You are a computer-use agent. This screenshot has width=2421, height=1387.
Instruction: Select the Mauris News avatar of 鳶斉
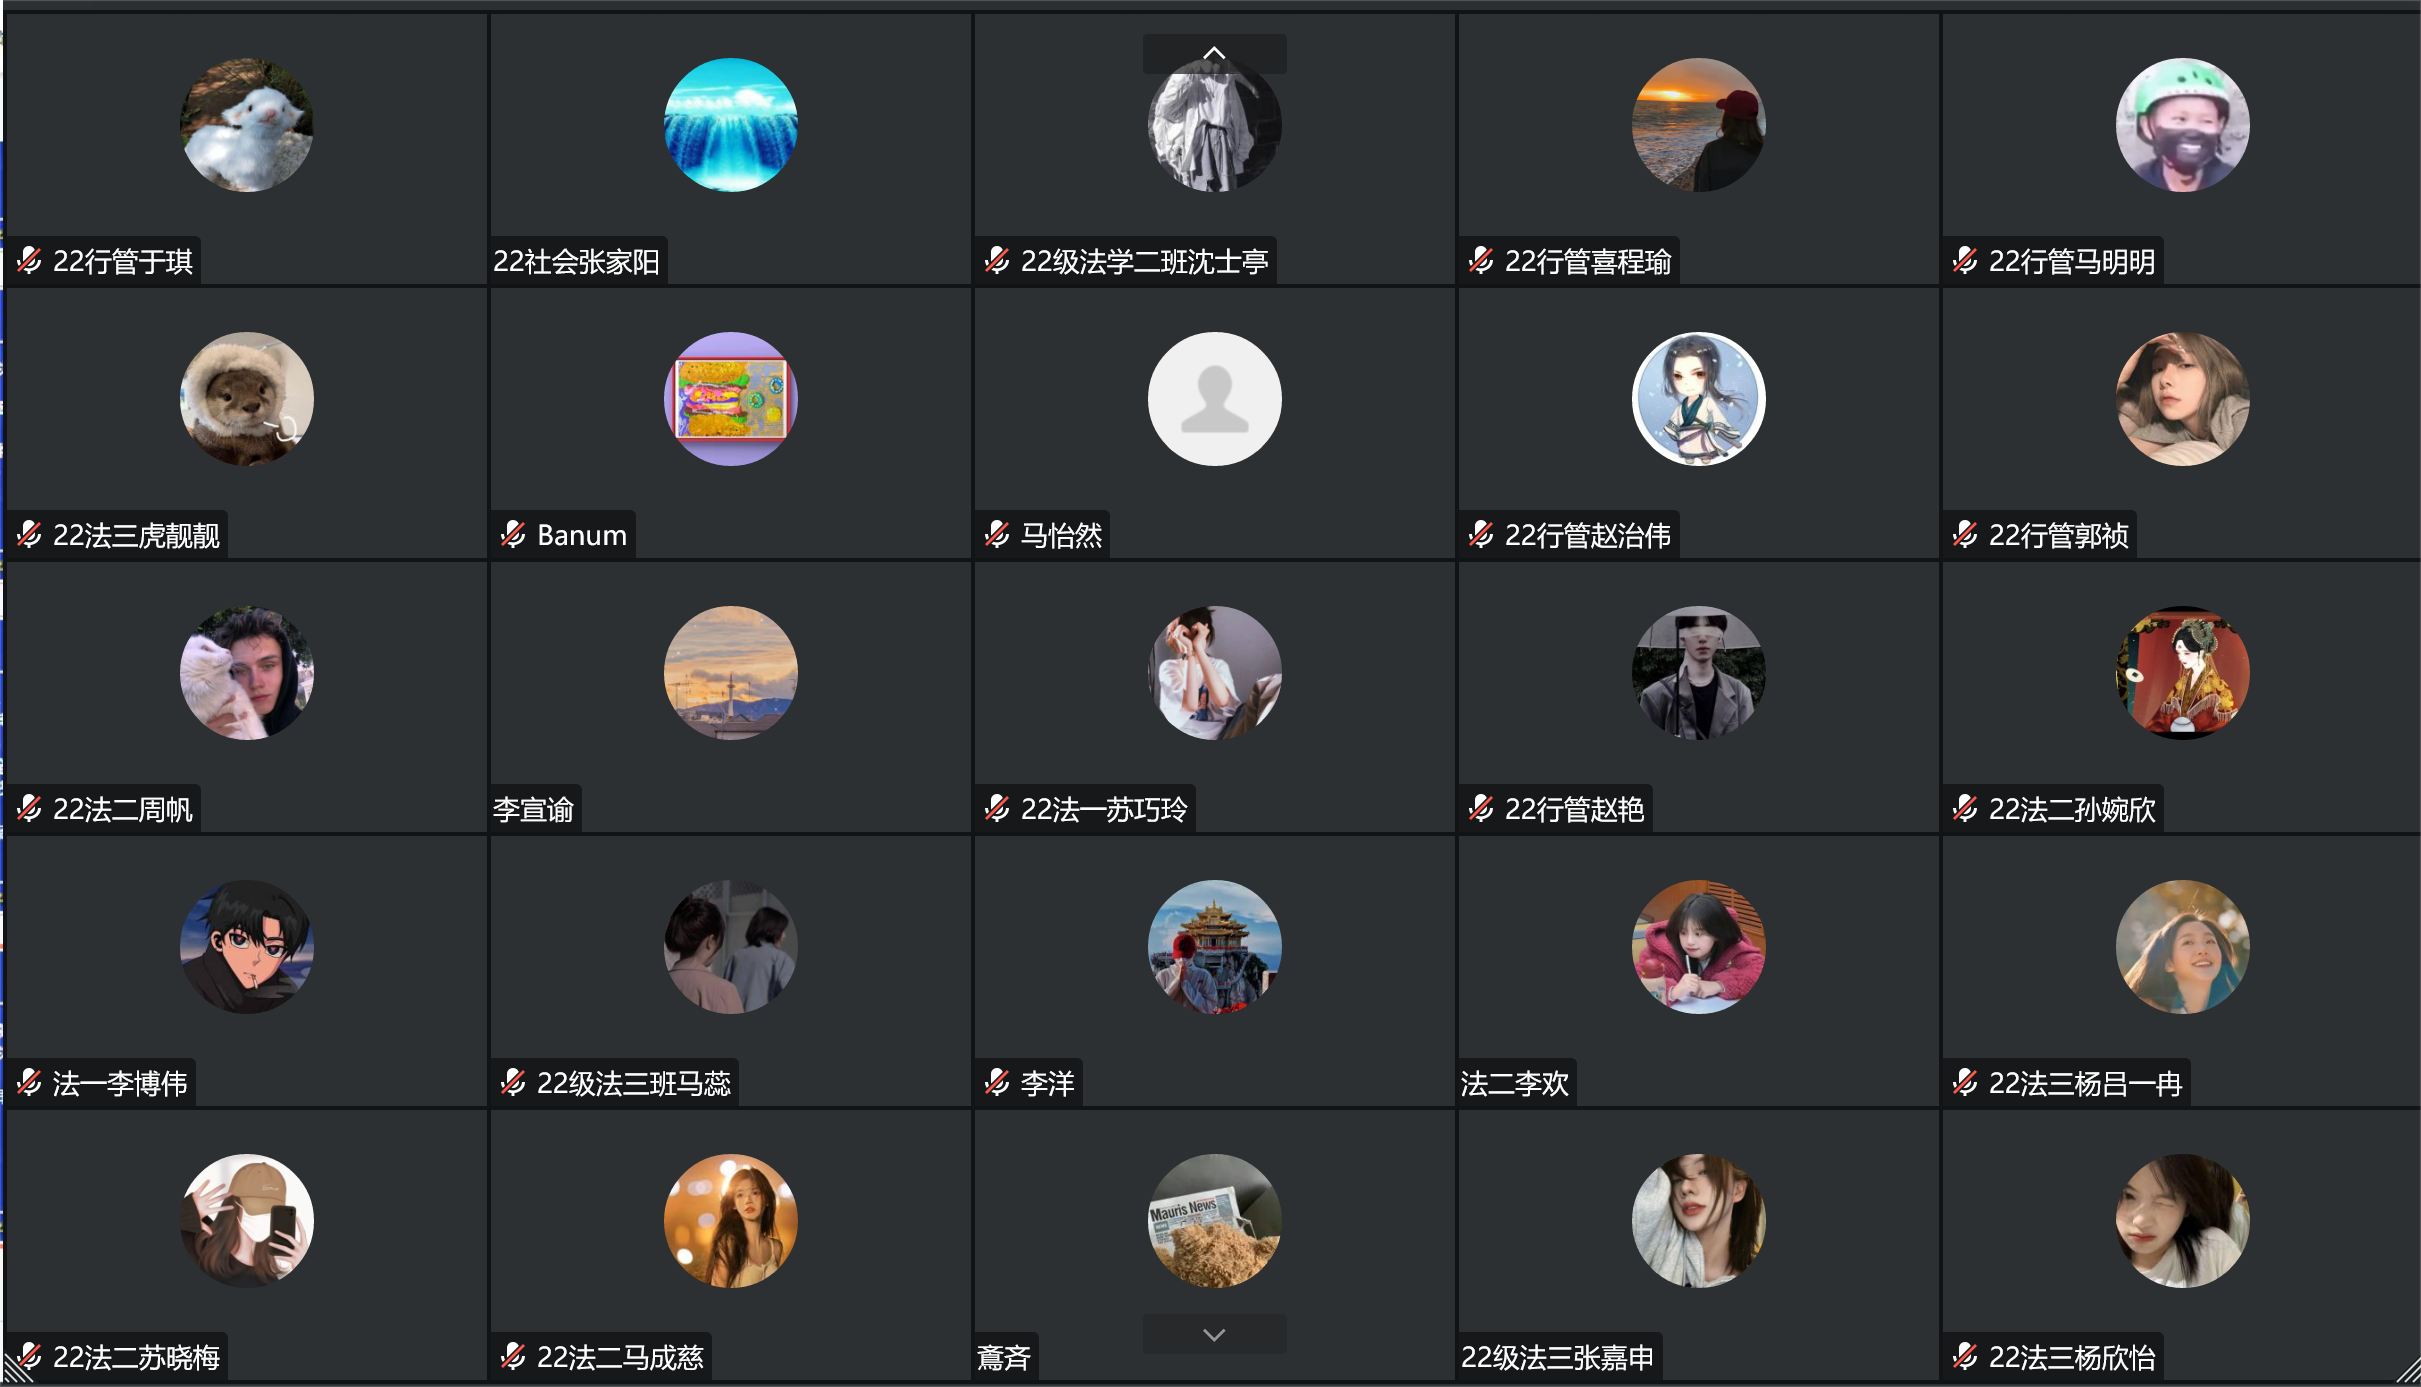pyautogui.click(x=1214, y=1221)
